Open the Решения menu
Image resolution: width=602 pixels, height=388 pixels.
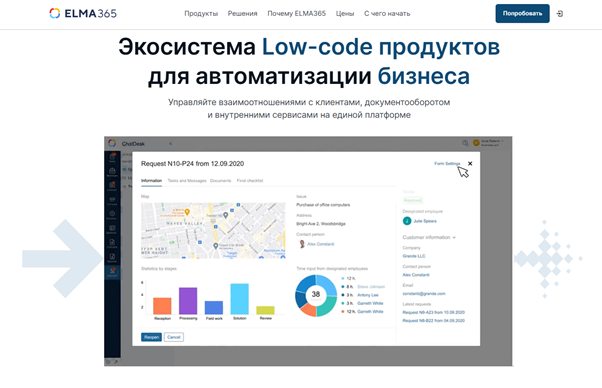[x=242, y=13]
